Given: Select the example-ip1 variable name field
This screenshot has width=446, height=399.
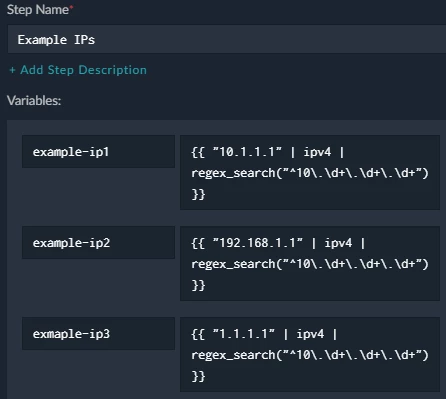Looking at the screenshot, I should 98,152.
